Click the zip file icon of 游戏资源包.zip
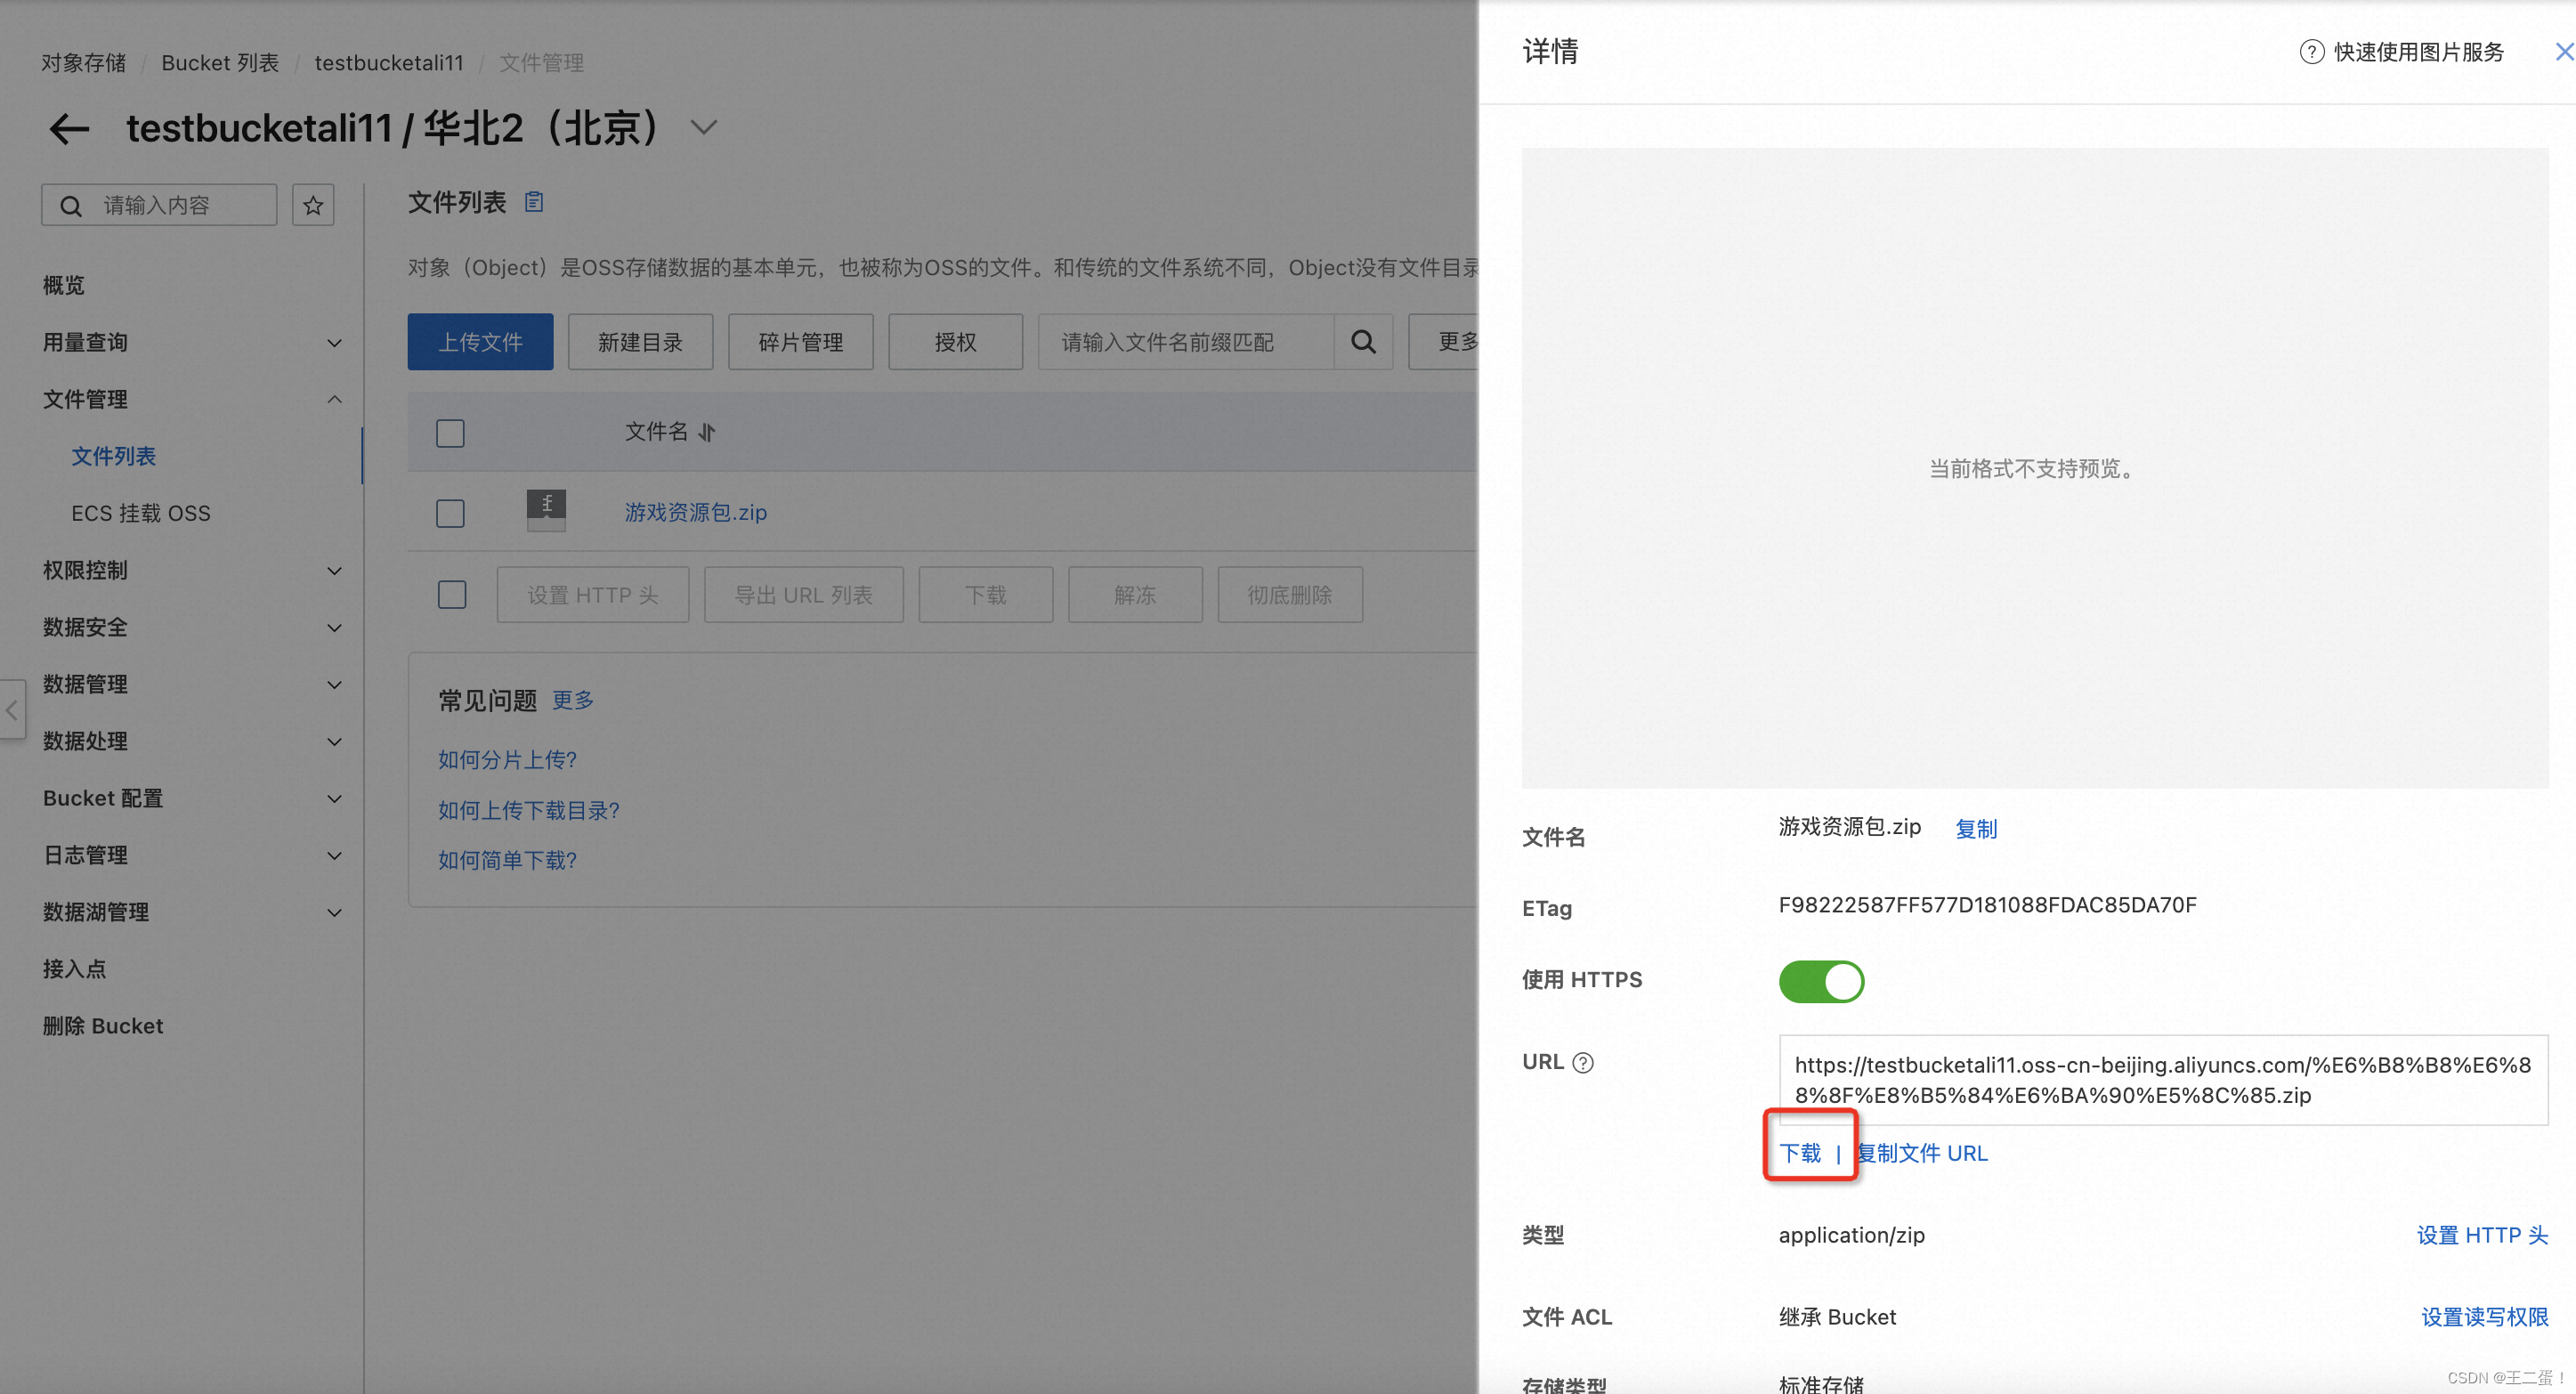The width and height of the screenshot is (2576, 1394). (x=546, y=510)
